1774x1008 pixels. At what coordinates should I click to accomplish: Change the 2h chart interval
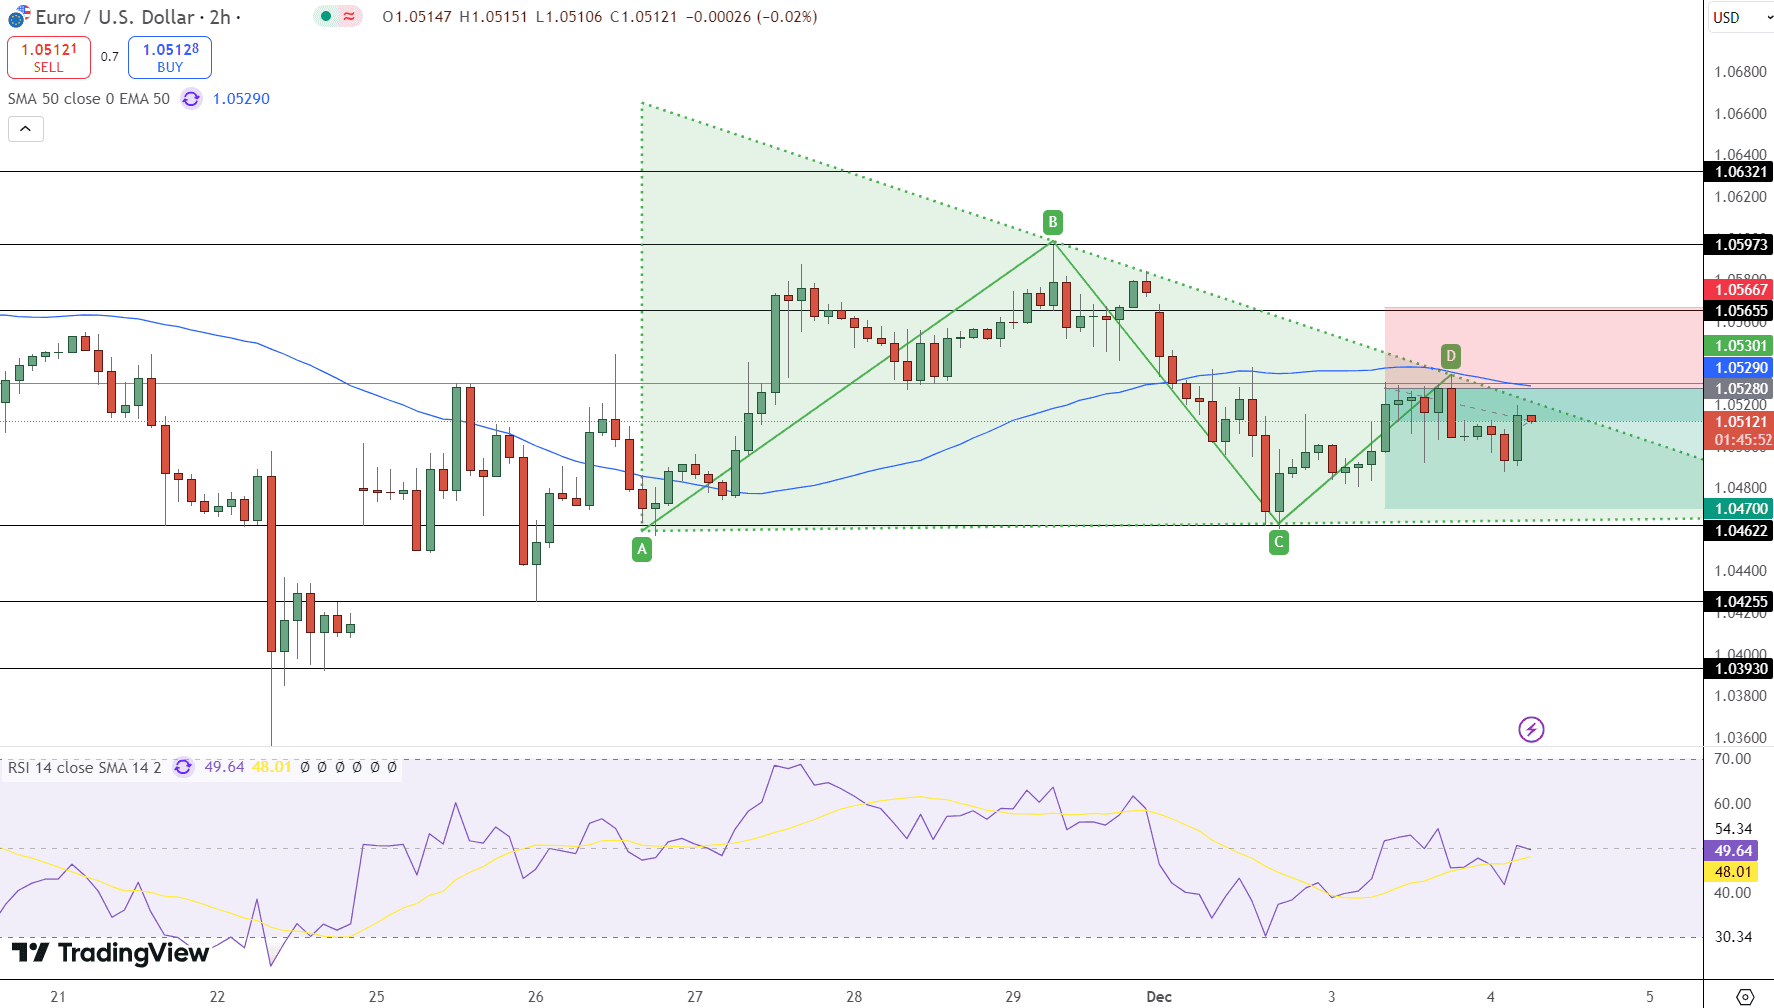pyautogui.click(x=220, y=17)
